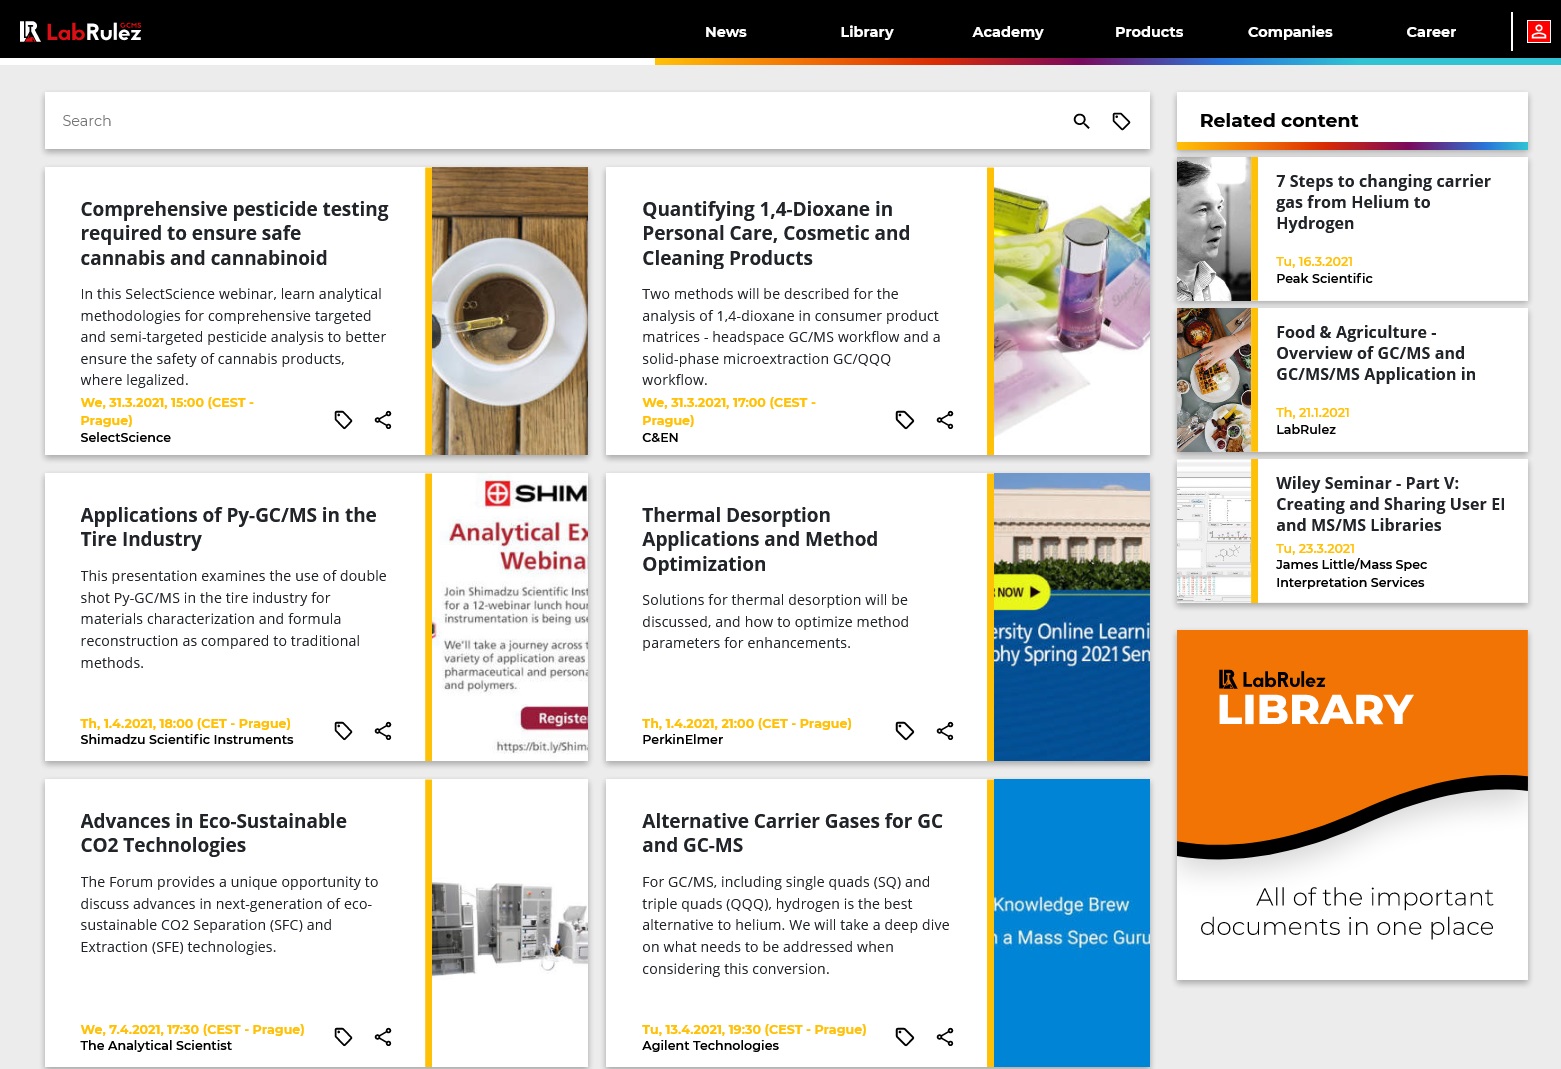Click the coffee cup thumbnail image
Image resolution: width=1561 pixels, height=1069 pixels.
click(510, 311)
